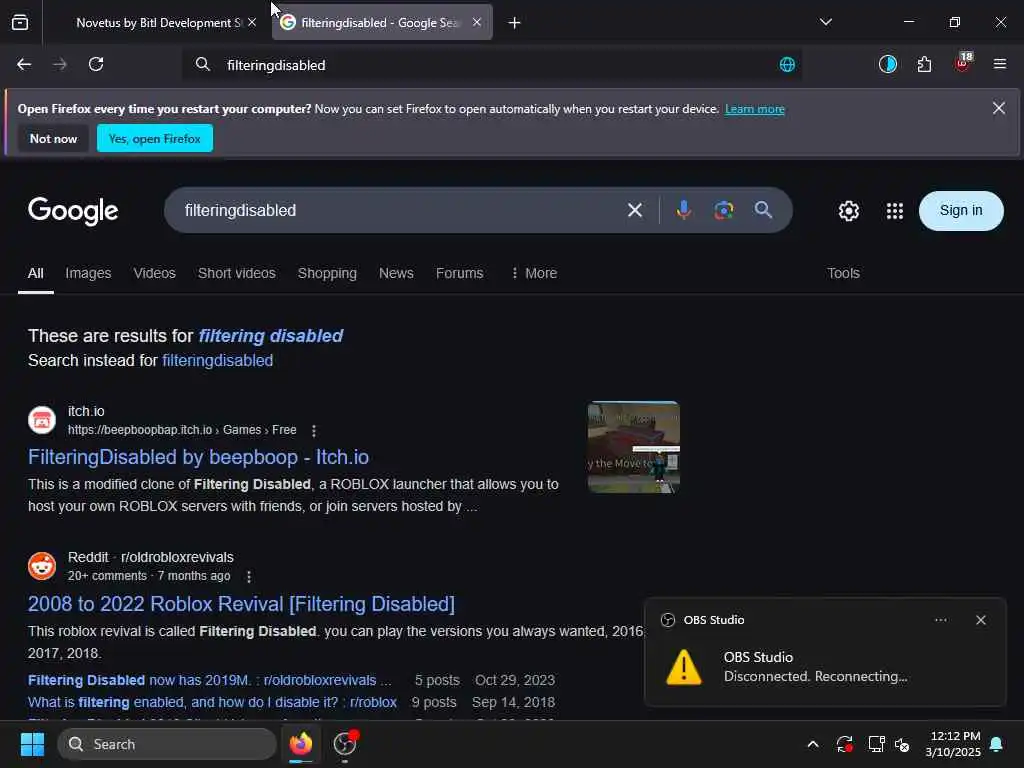Open a new tab with plus icon
The image size is (1024, 768).
[x=514, y=23]
